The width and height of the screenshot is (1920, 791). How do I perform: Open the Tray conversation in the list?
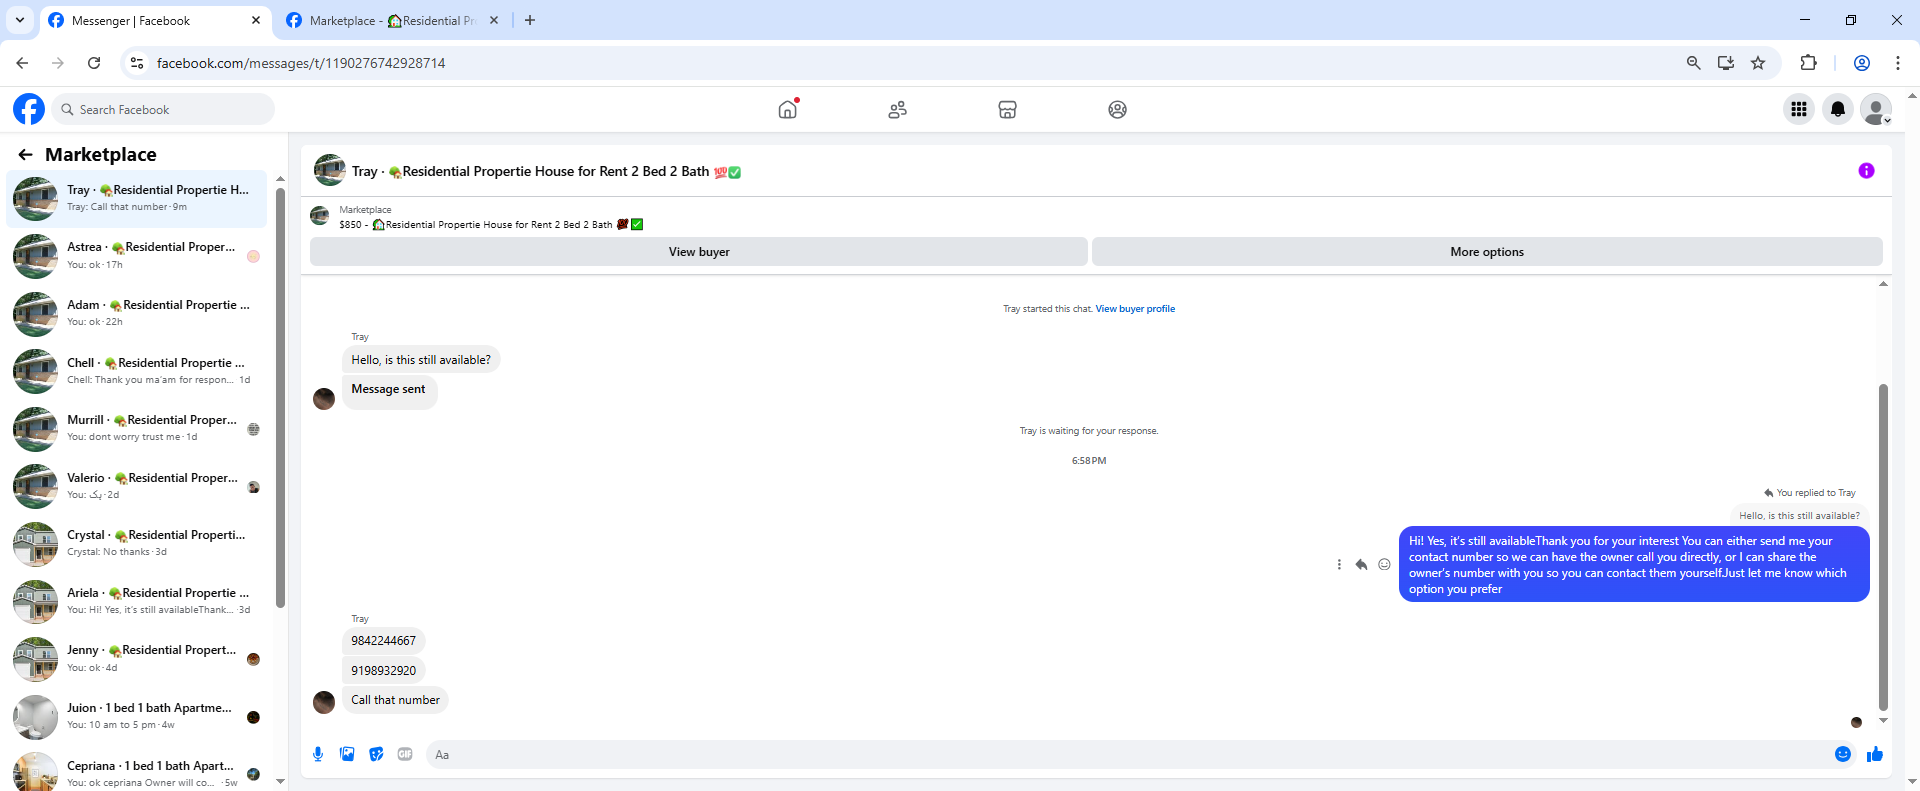tap(137, 199)
